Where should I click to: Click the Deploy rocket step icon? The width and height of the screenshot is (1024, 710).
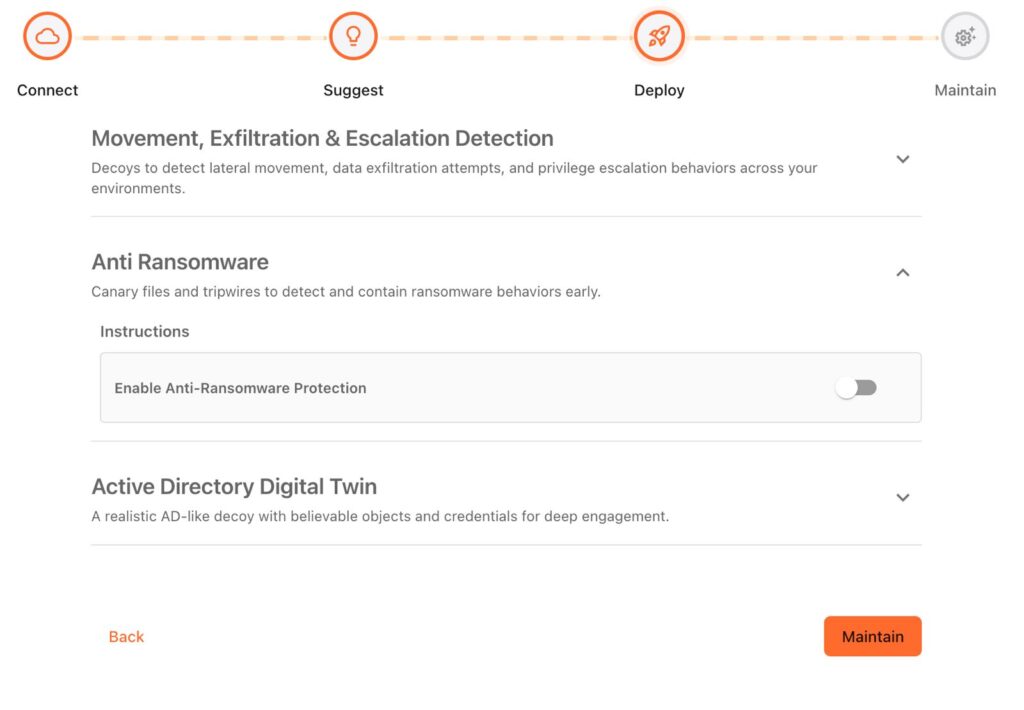659,37
